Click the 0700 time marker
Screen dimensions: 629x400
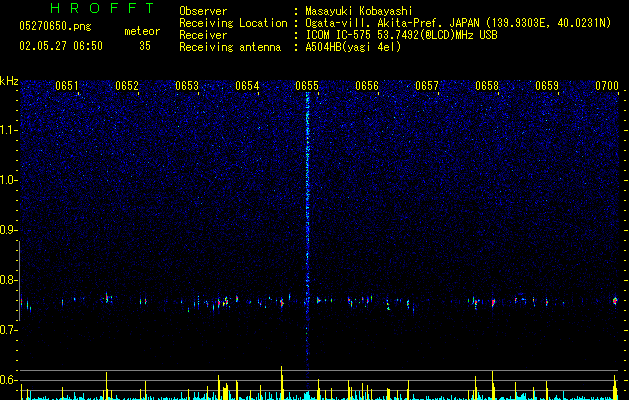(607, 86)
